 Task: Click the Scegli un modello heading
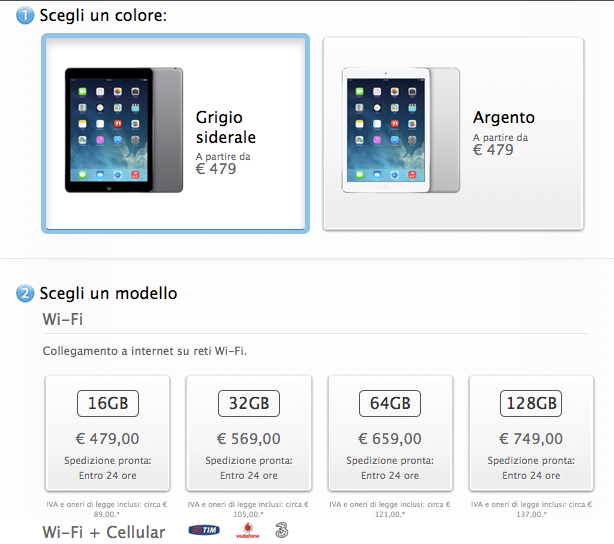[x=108, y=293]
